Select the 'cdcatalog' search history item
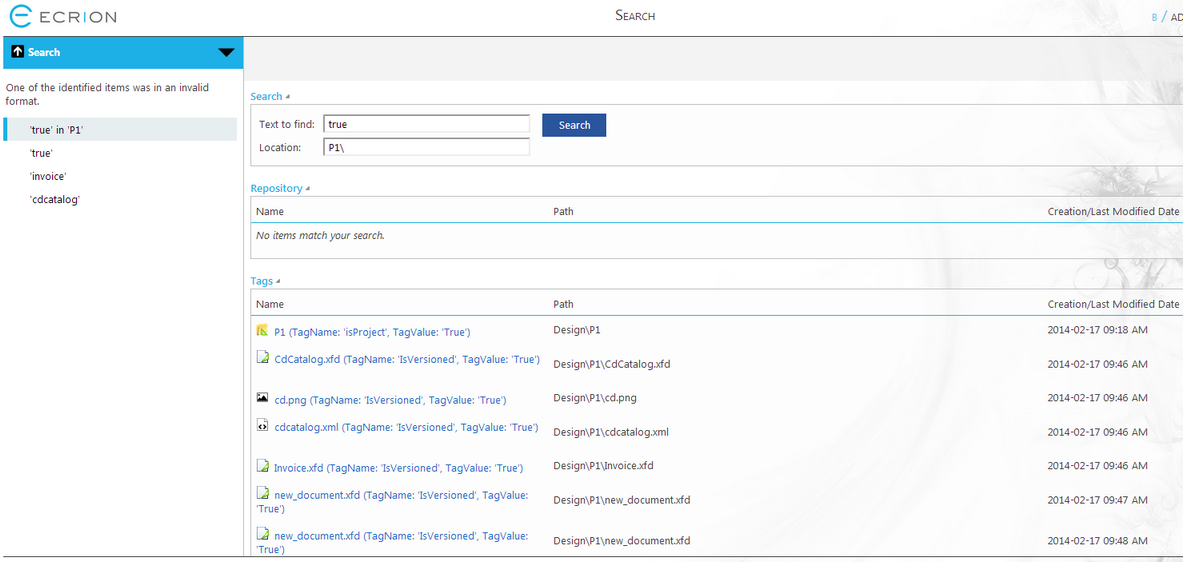 tap(54, 199)
